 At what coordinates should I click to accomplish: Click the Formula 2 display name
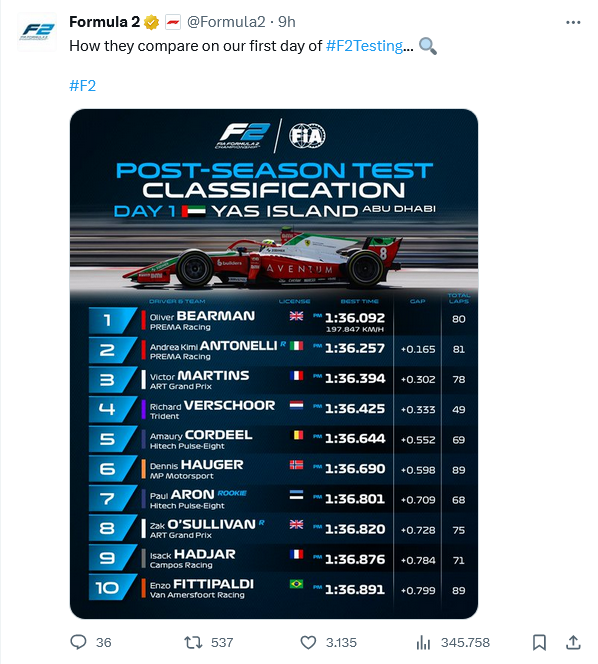click(x=104, y=22)
